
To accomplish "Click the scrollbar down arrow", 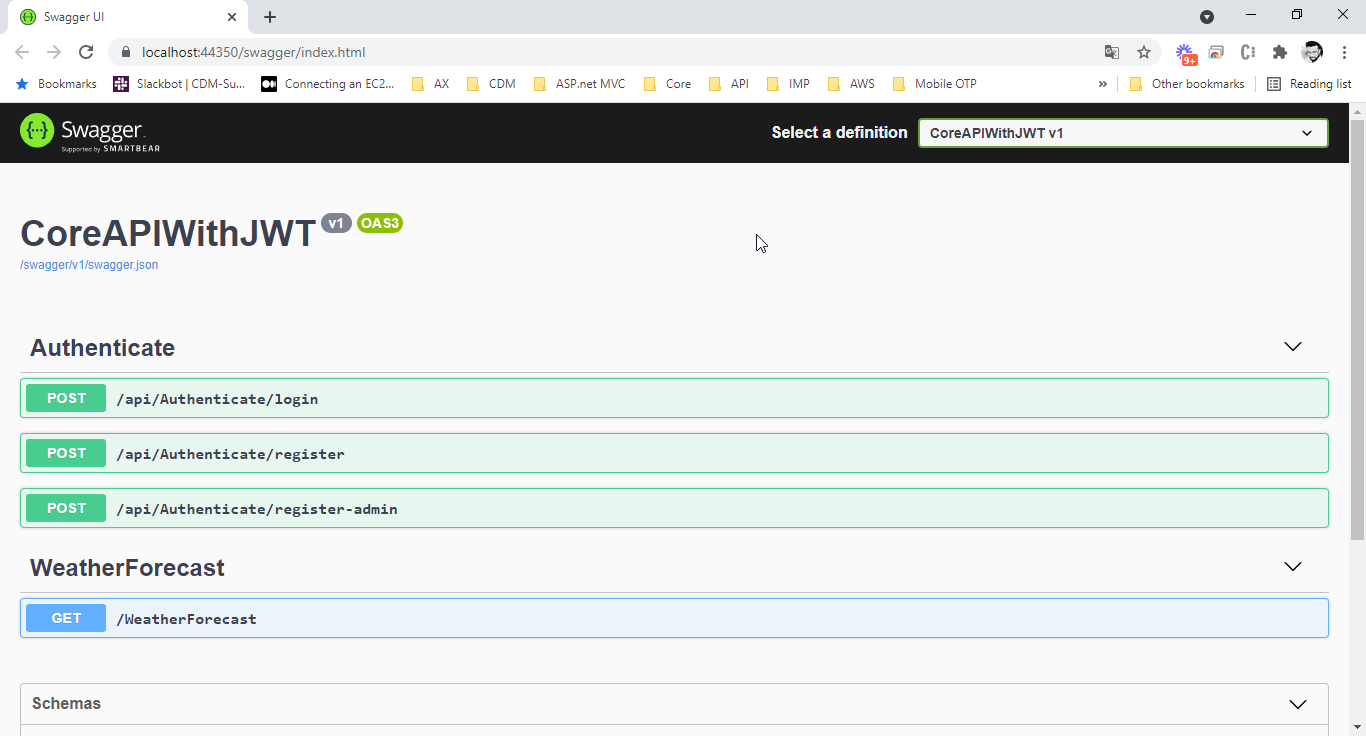I will [1357, 726].
